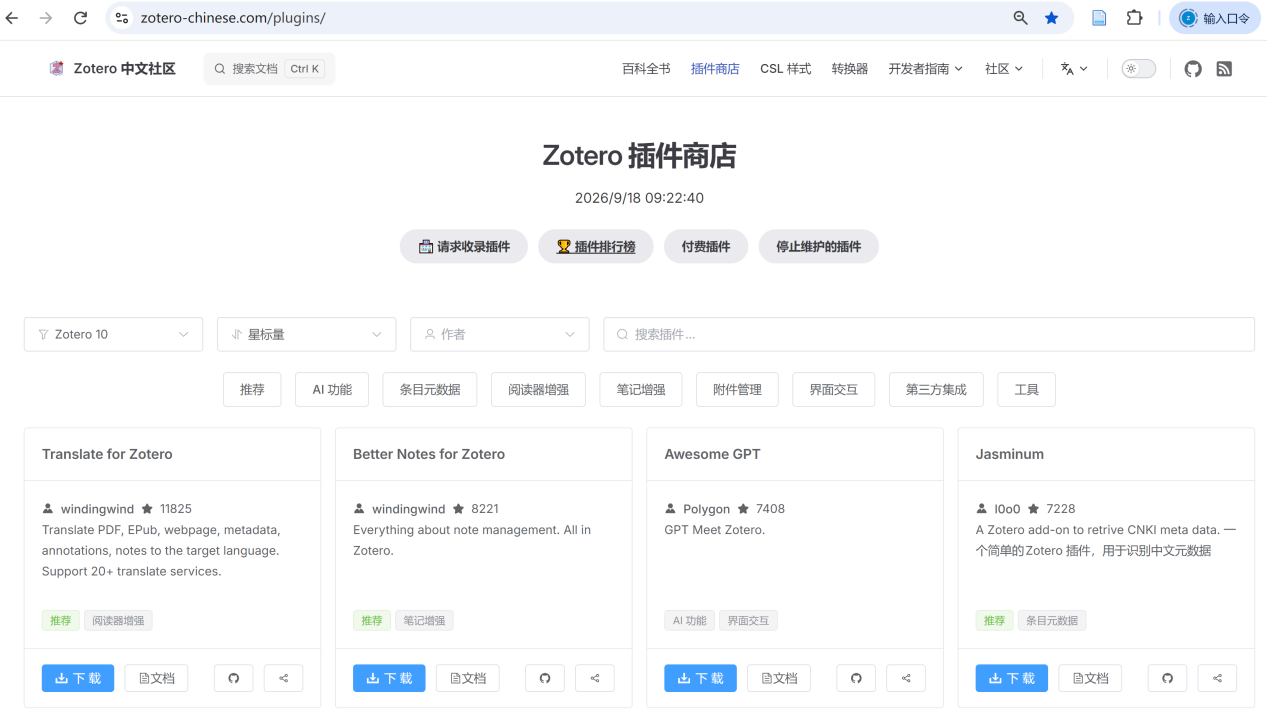Click 阅读器增强 tag on Translate card

coord(118,621)
